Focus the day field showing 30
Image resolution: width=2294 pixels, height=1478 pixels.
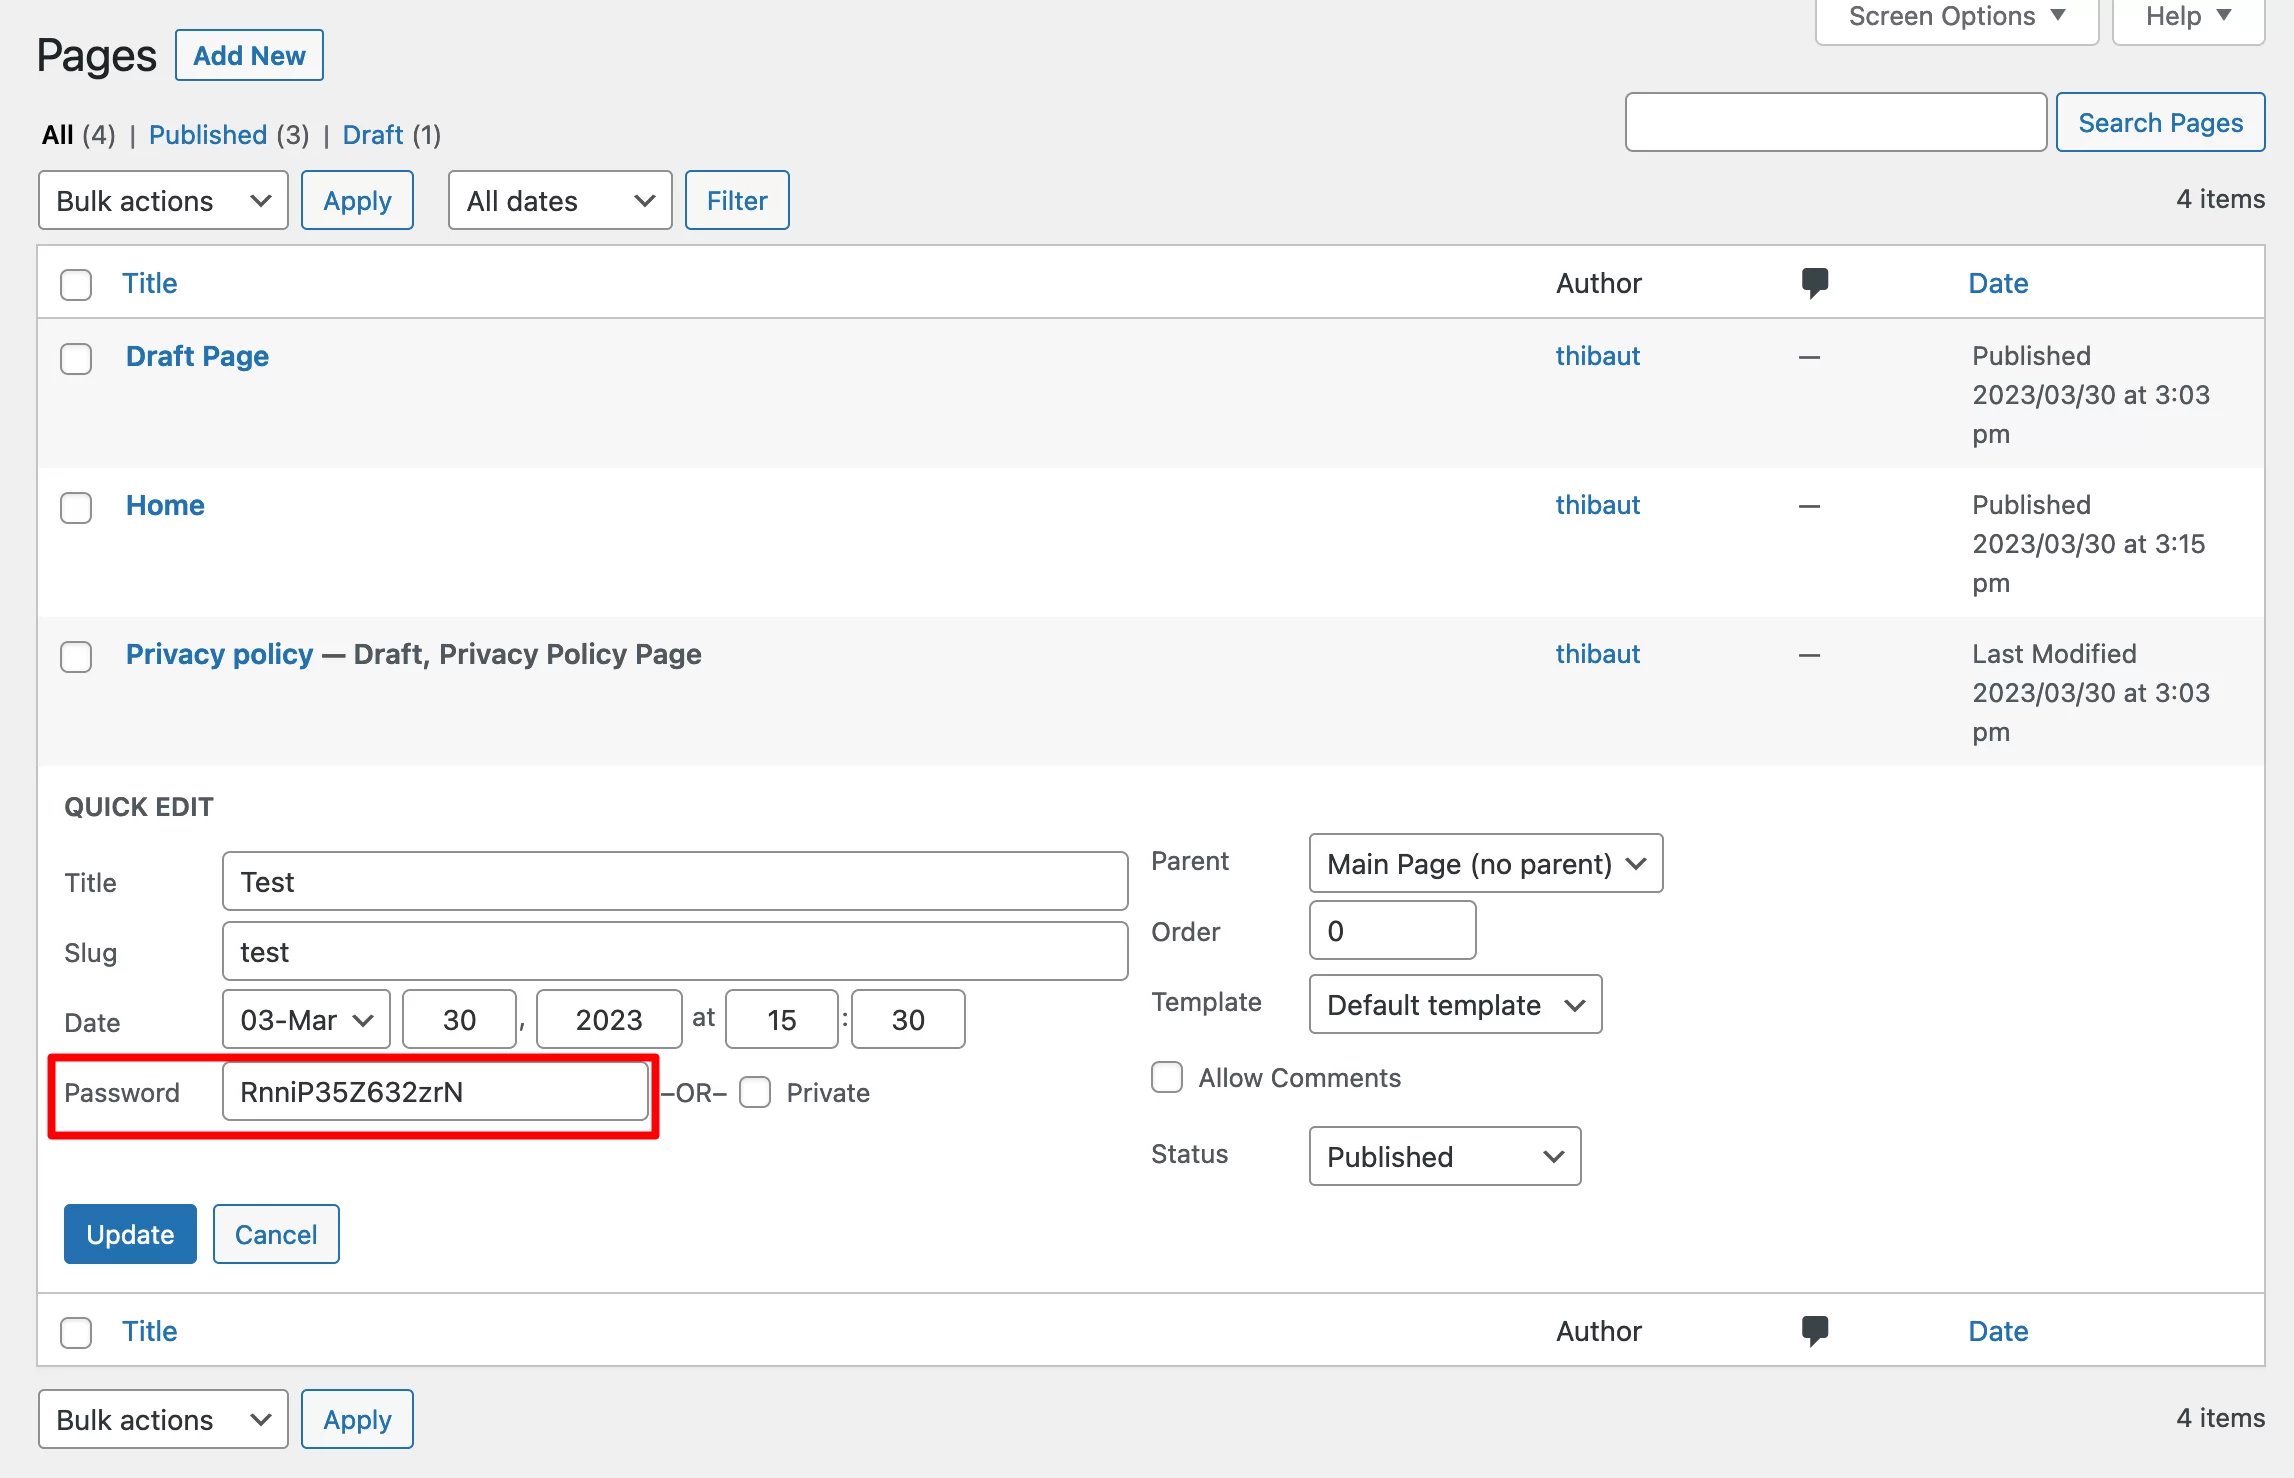tap(459, 1019)
